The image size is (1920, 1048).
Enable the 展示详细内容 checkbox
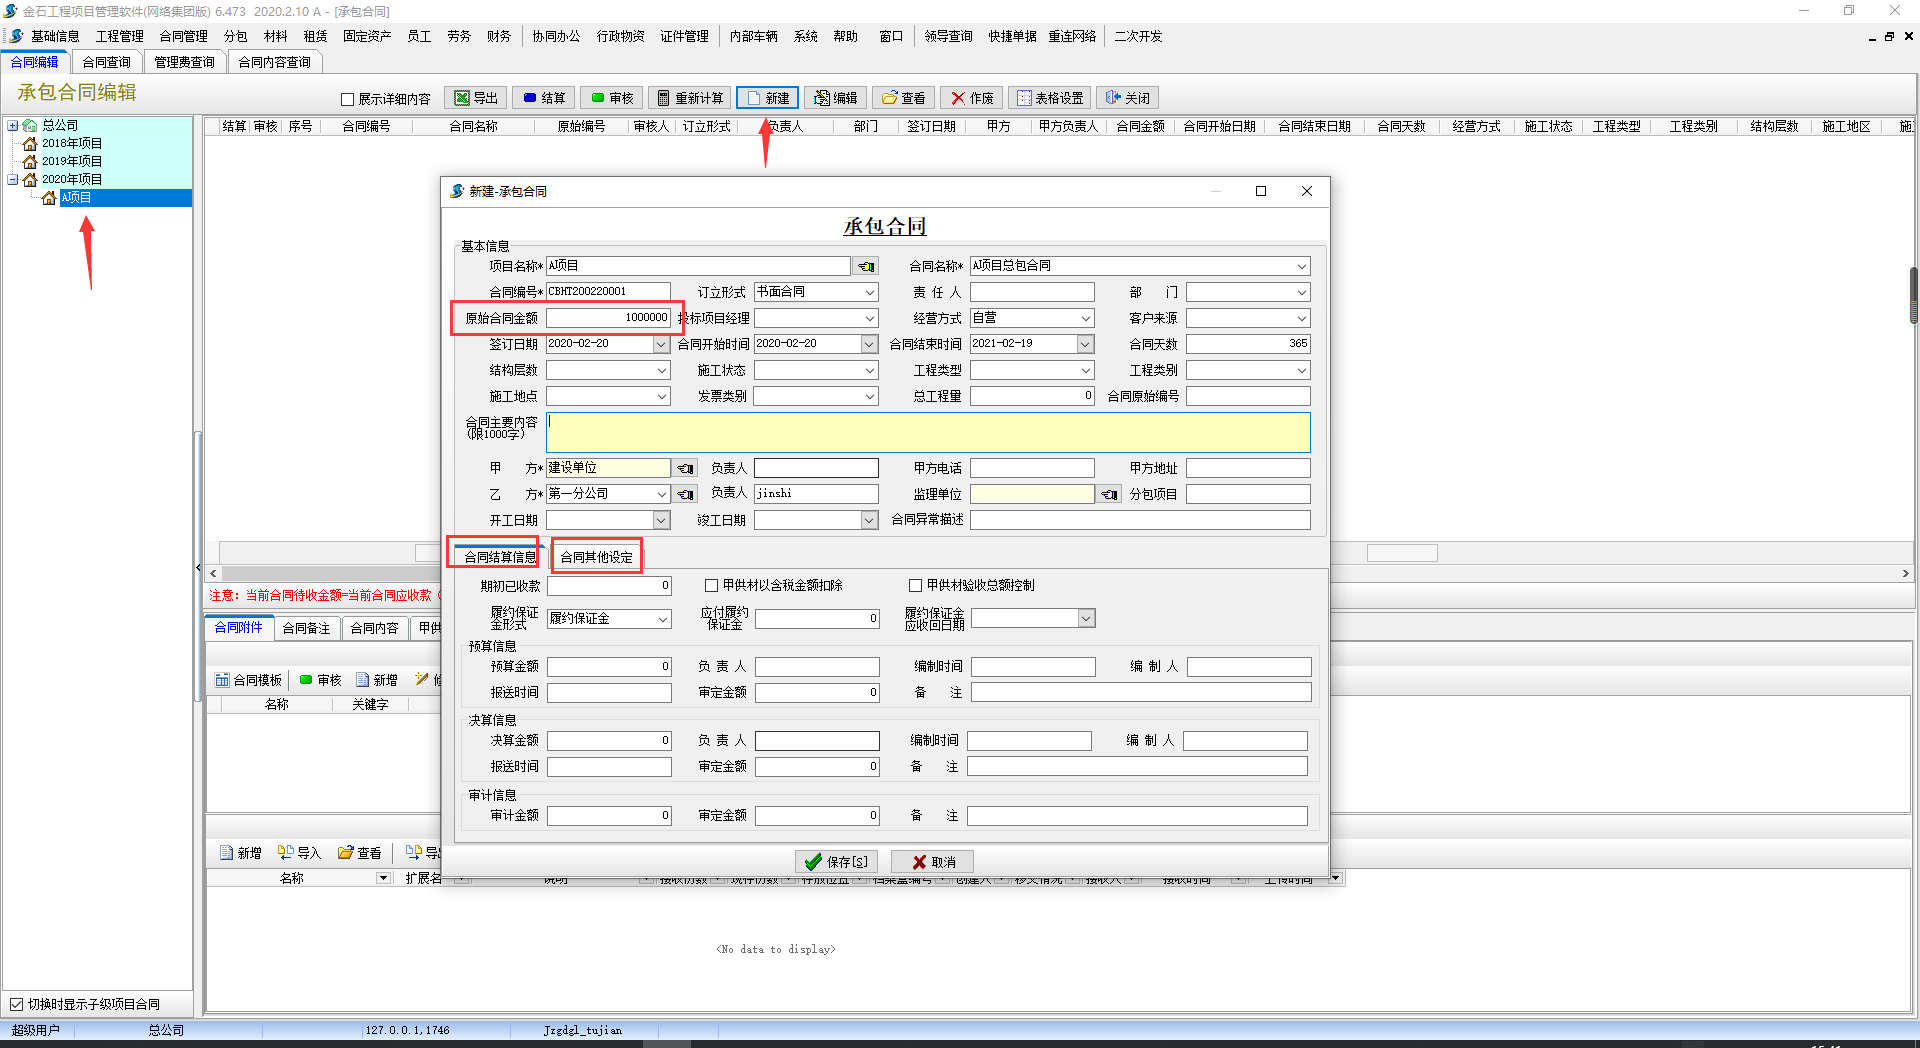[x=348, y=99]
